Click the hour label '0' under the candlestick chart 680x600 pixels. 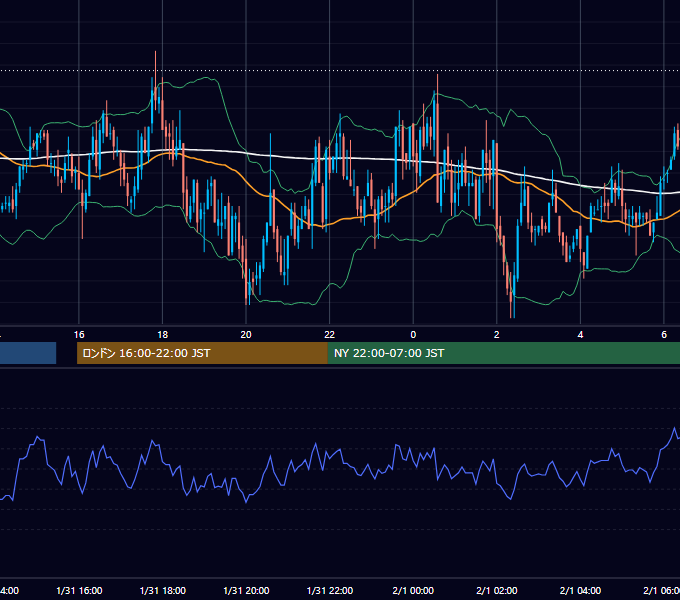click(x=413, y=335)
